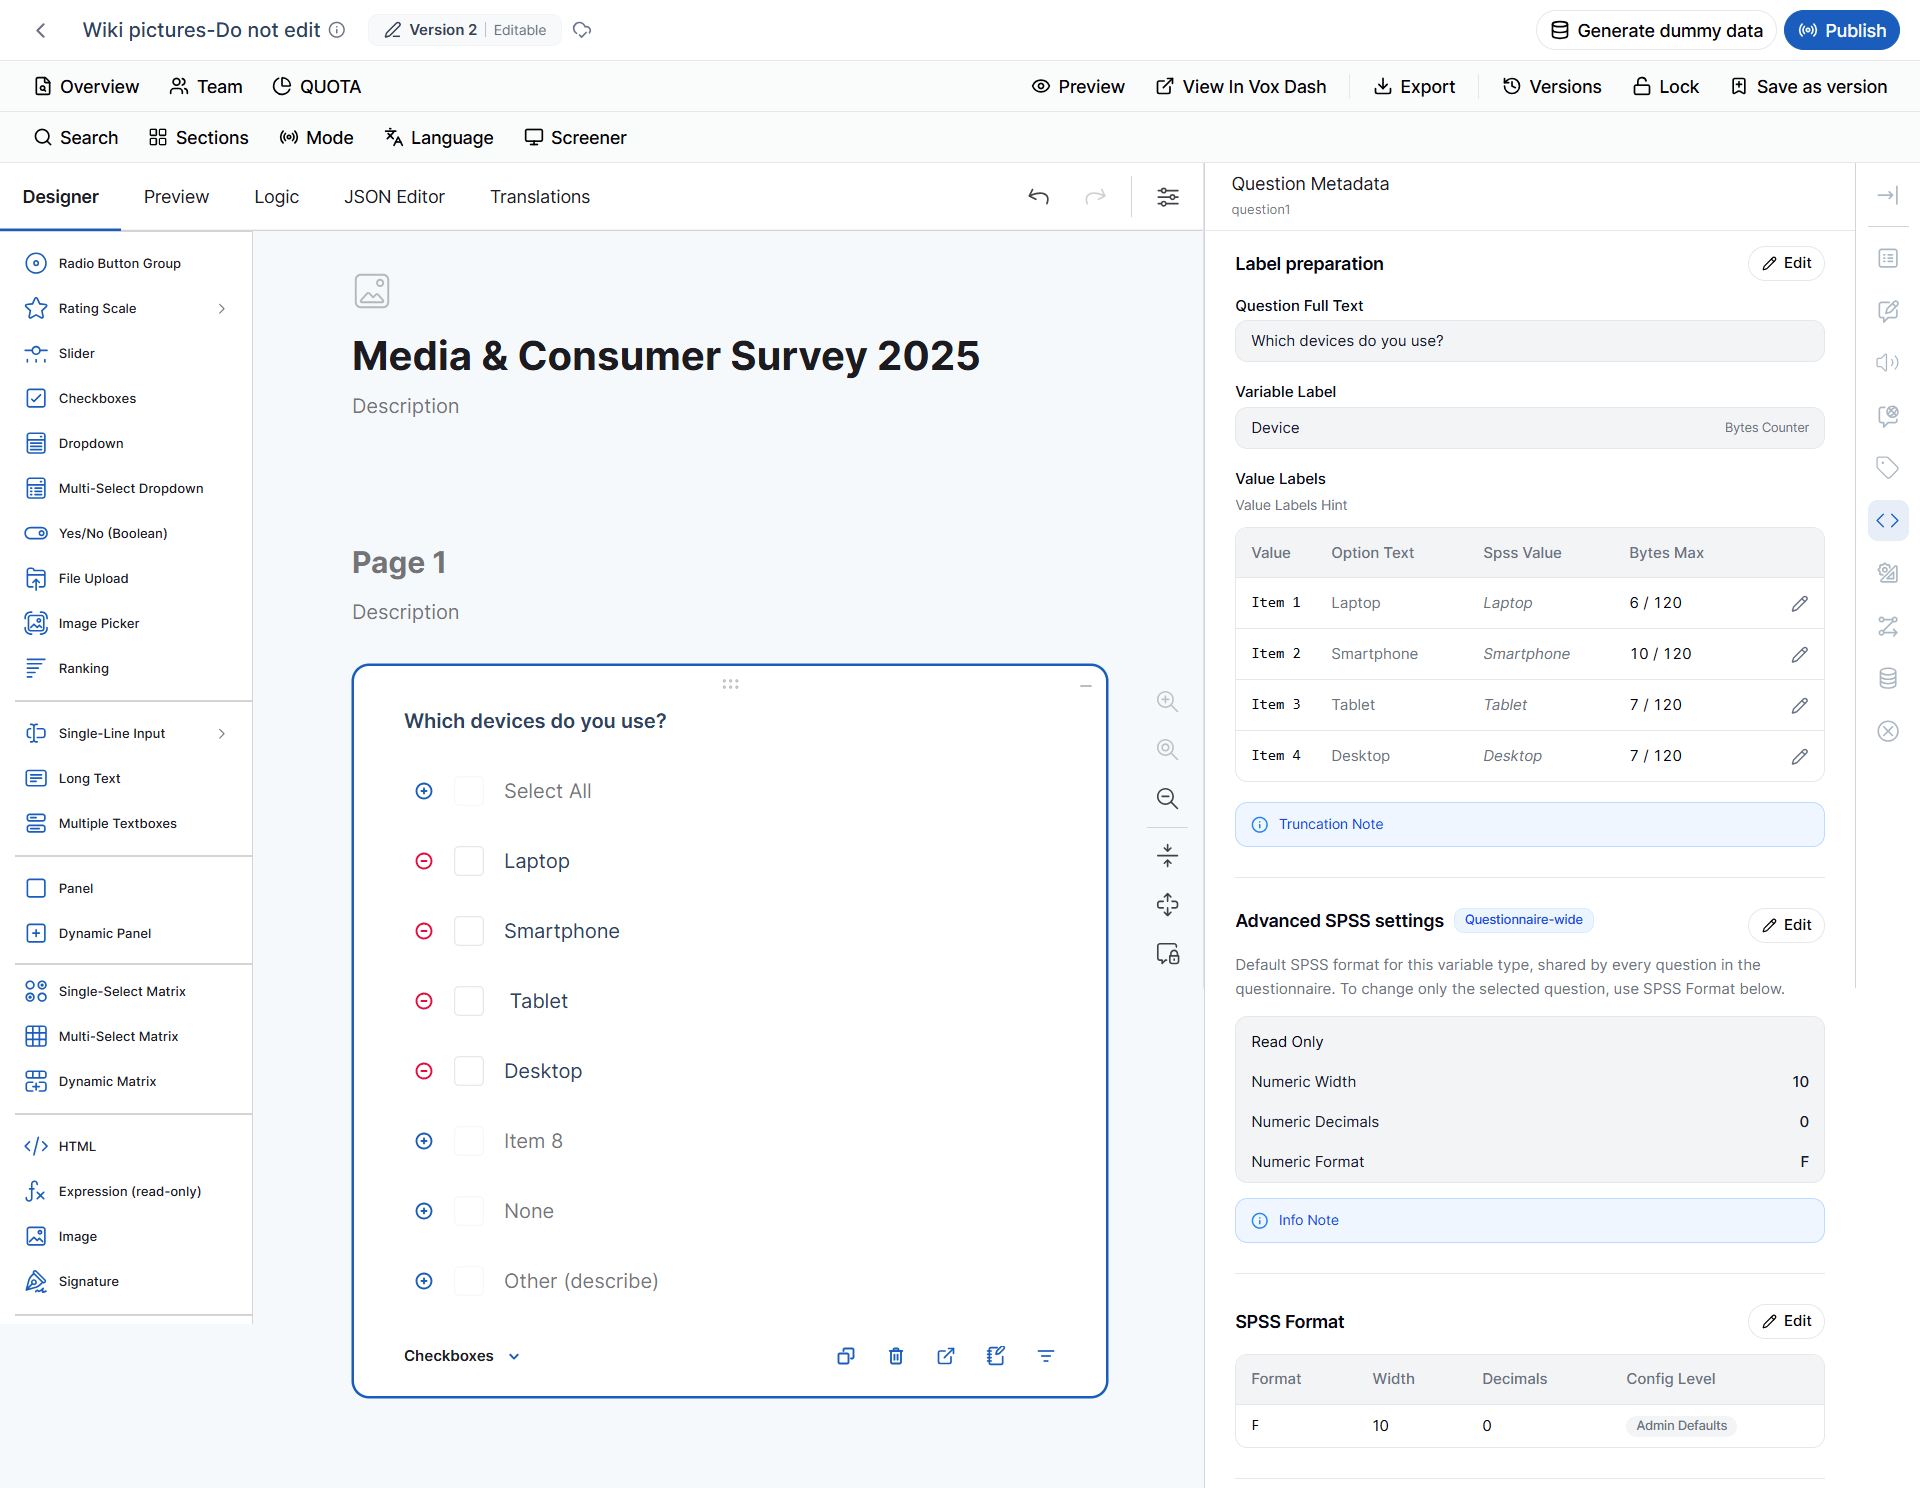This screenshot has height=1488, width=1920.
Task: Tick the Desktop checkbox
Action: click(x=469, y=1071)
